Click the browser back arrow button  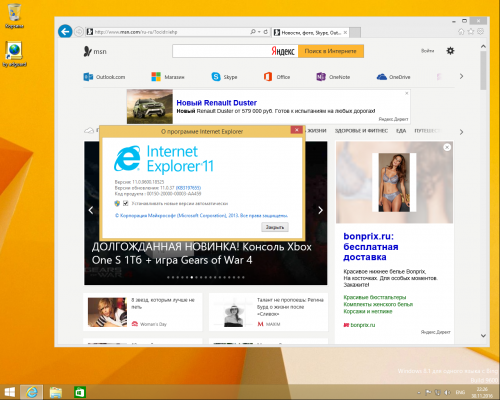click(65, 32)
